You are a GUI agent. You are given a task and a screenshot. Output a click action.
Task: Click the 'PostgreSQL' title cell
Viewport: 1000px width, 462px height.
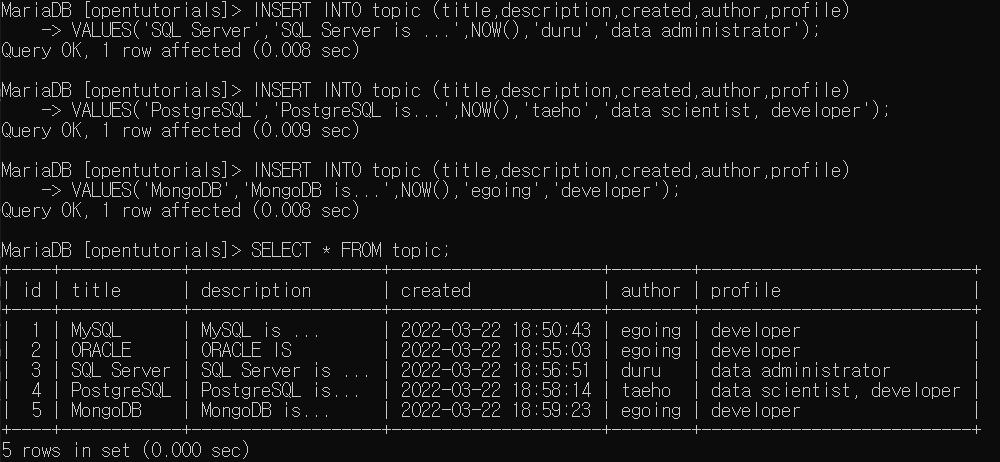pos(121,391)
